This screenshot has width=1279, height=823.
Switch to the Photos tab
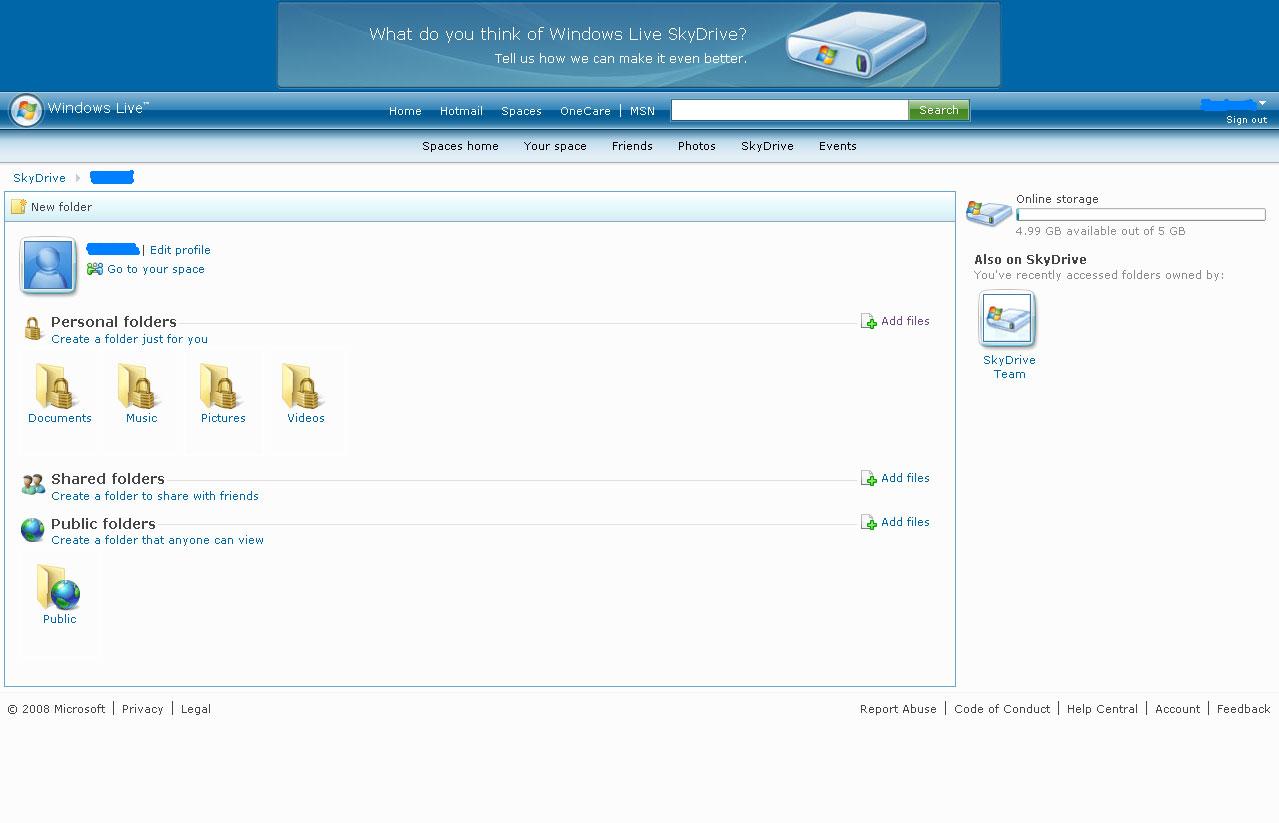696,146
